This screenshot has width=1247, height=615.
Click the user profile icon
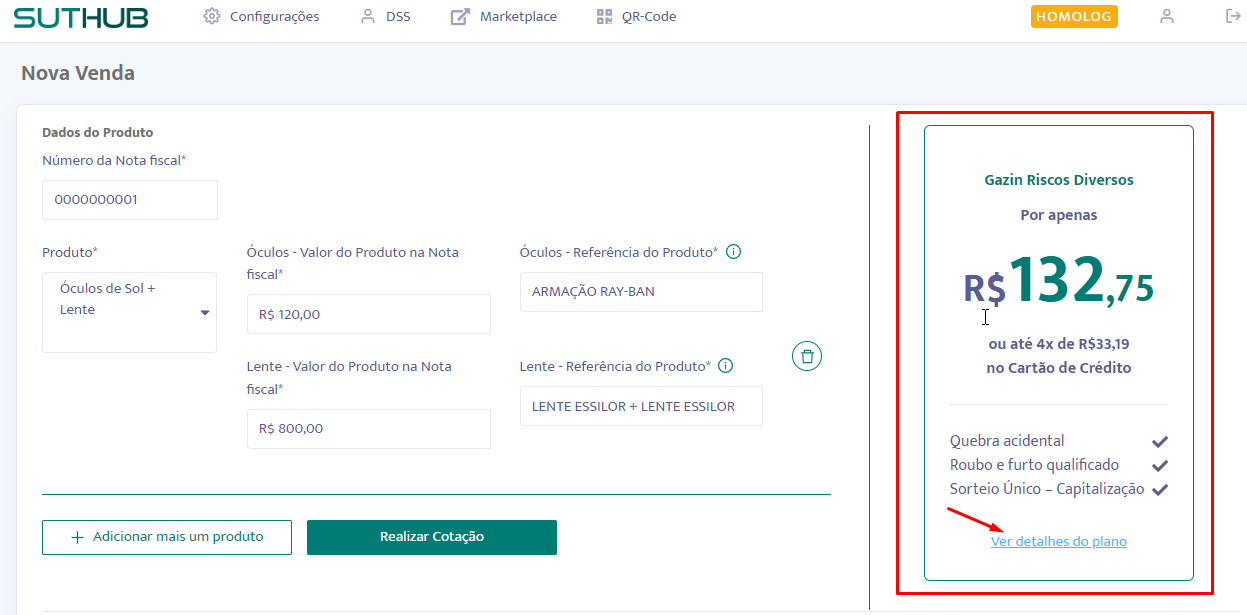pyautogui.click(x=1166, y=16)
